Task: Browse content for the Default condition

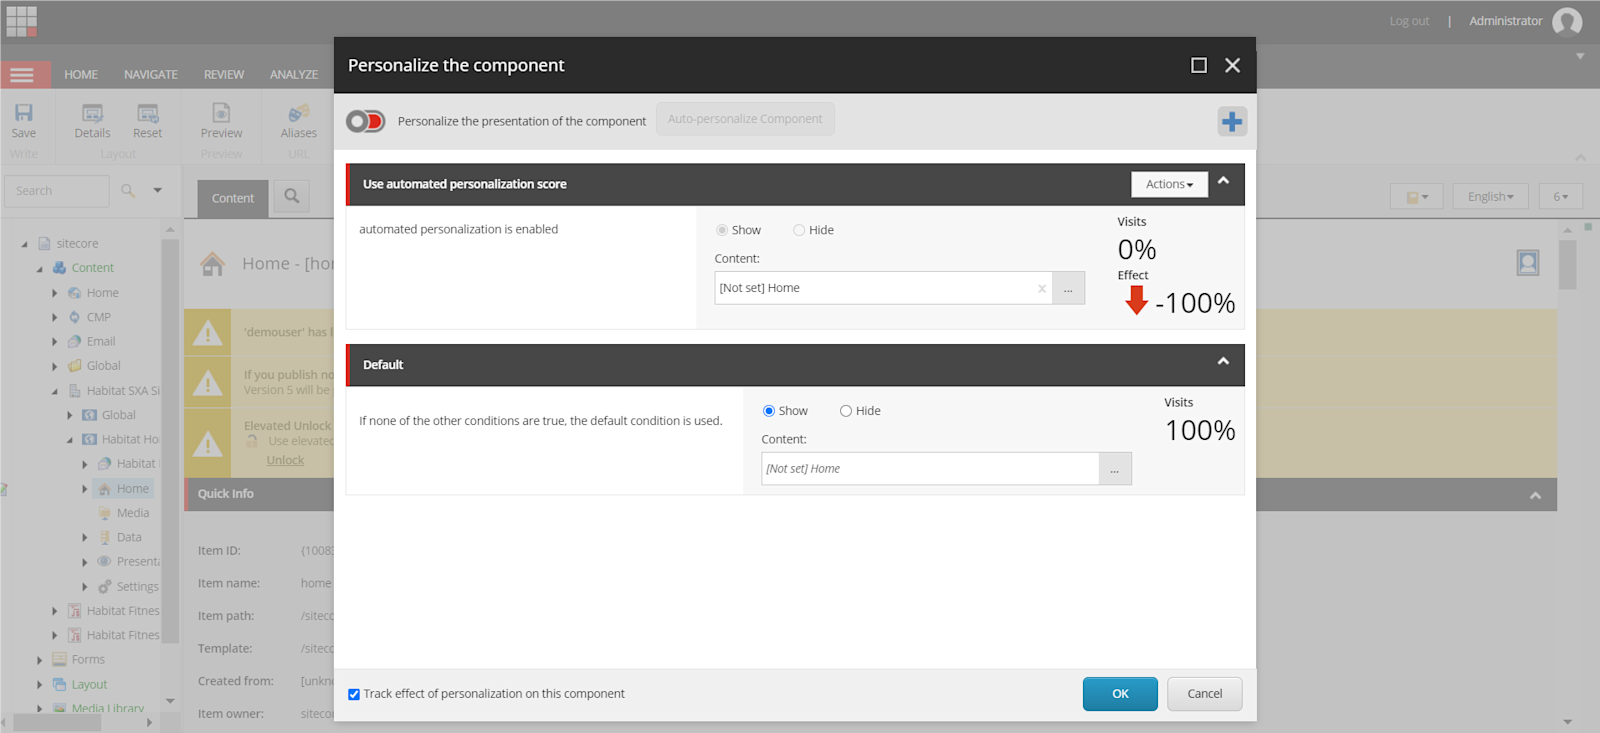Action: [1115, 469]
